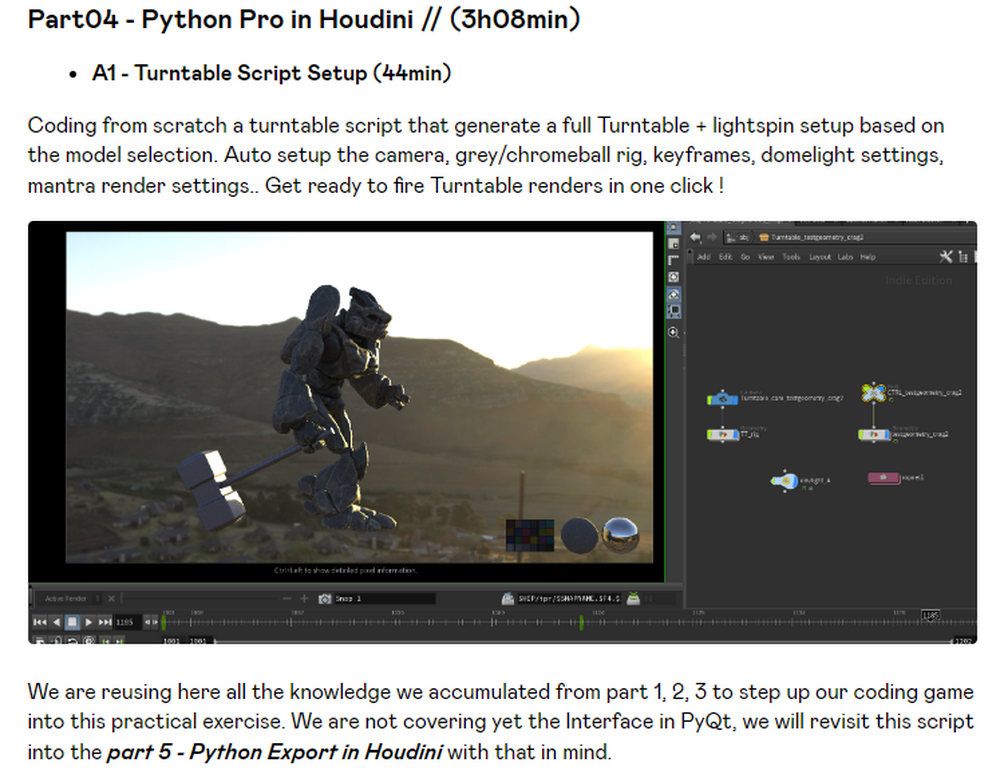Click the tree view icon beside wrench
The width and height of the screenshot is (1000, 782).
click(x=963, y=257)
